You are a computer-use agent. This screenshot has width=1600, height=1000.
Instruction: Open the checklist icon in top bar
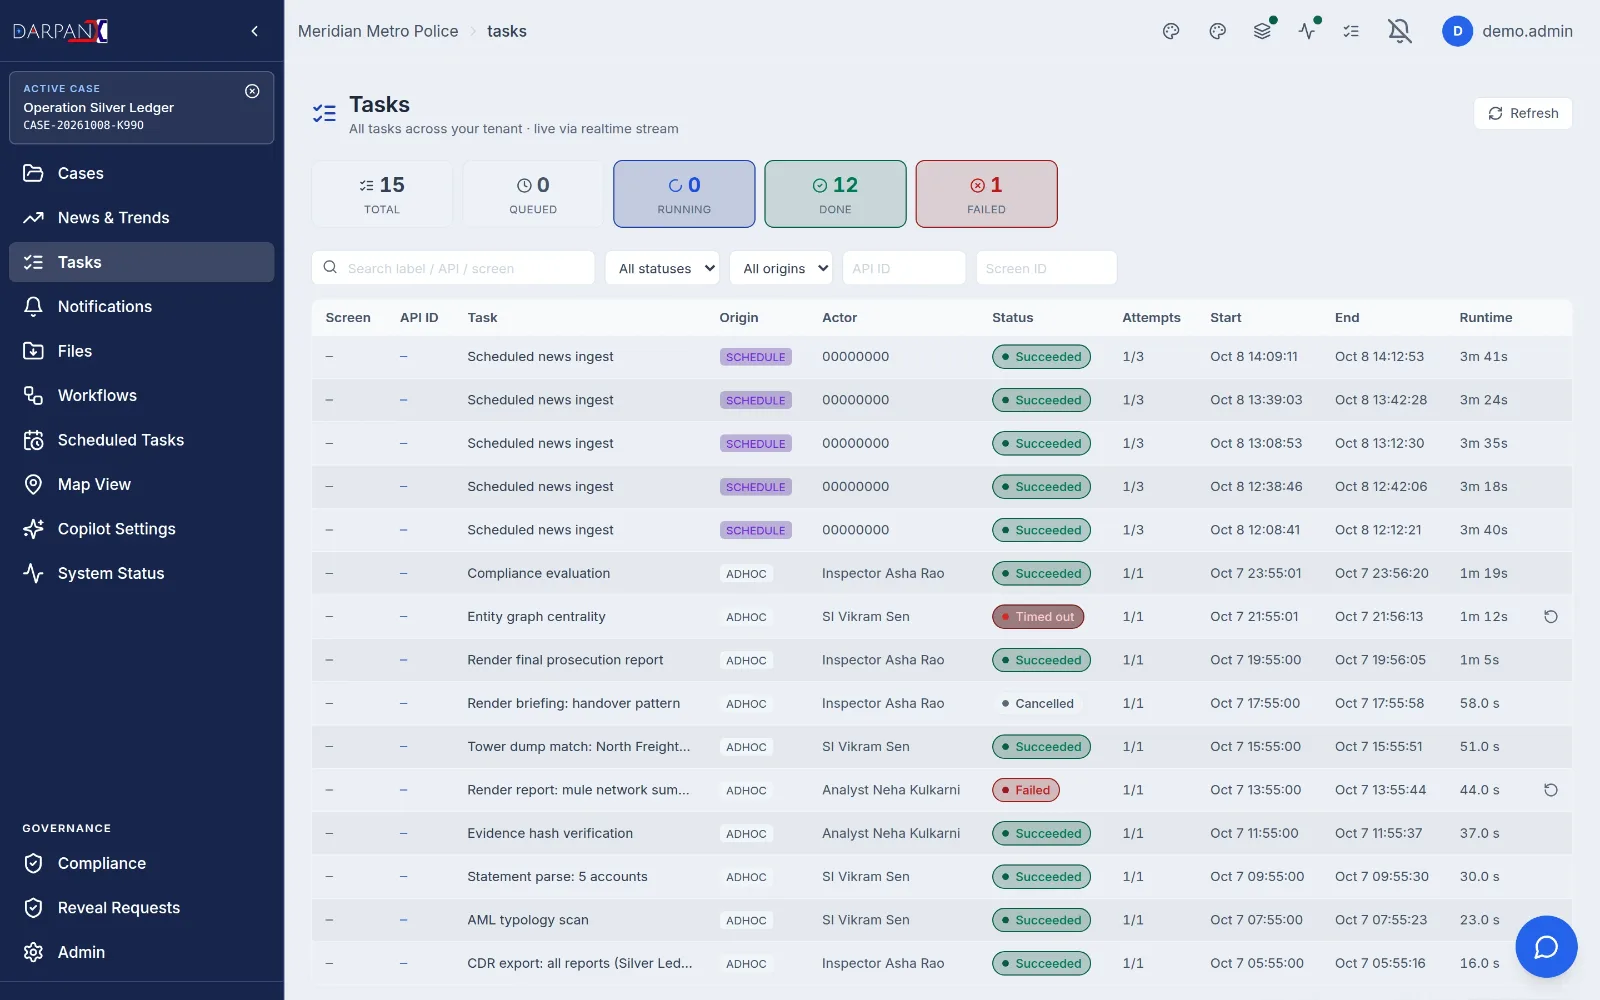pos(1351,31)
